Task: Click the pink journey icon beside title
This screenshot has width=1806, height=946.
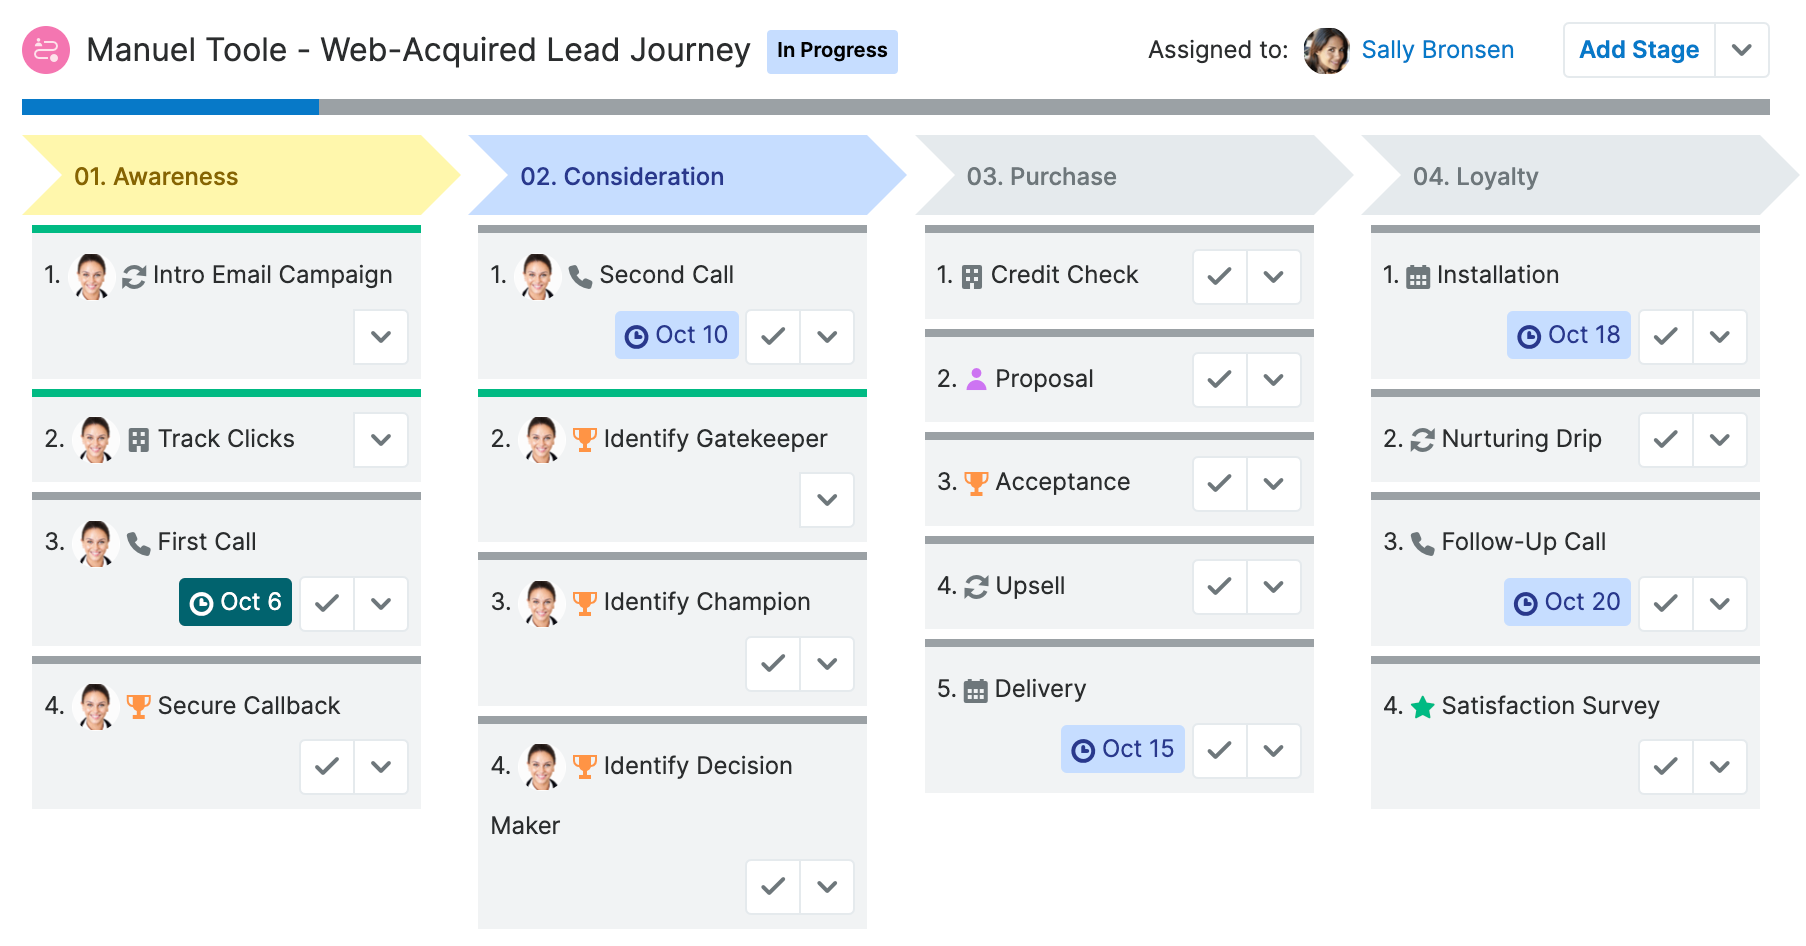Action: coord(46,50)
